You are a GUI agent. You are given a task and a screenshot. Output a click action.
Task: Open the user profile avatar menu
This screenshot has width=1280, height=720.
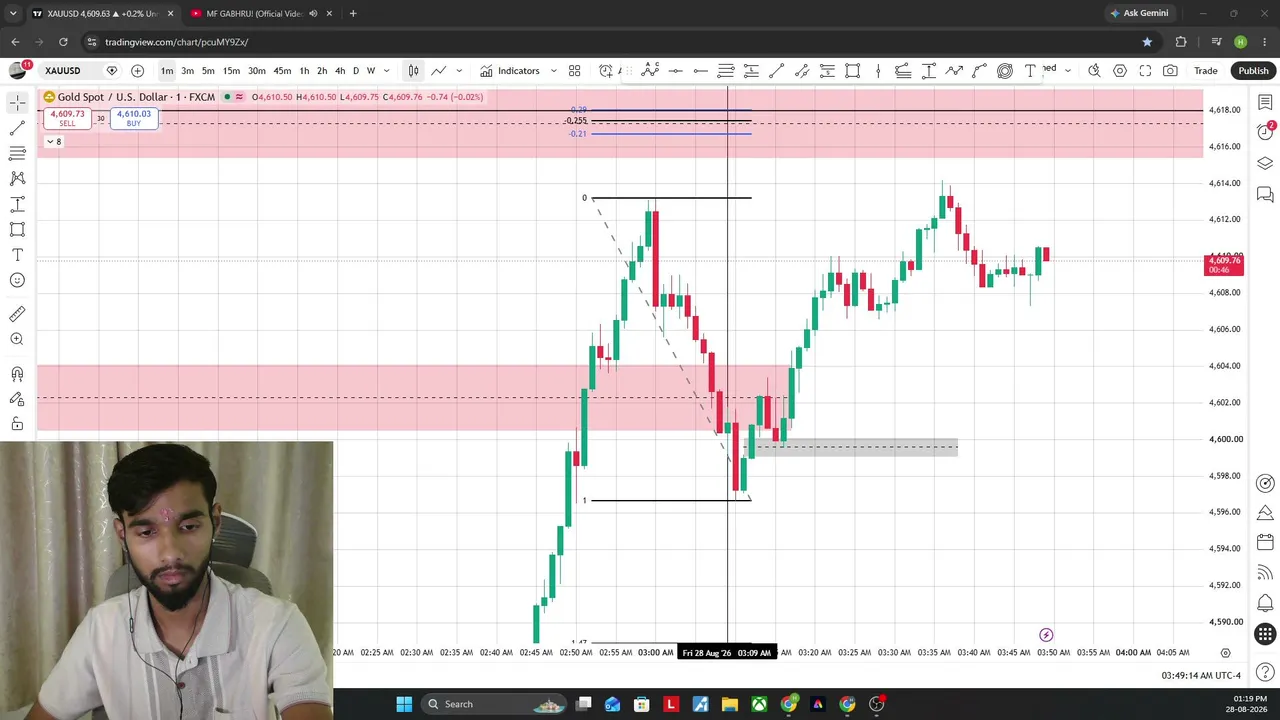click(x=17, y=70)
